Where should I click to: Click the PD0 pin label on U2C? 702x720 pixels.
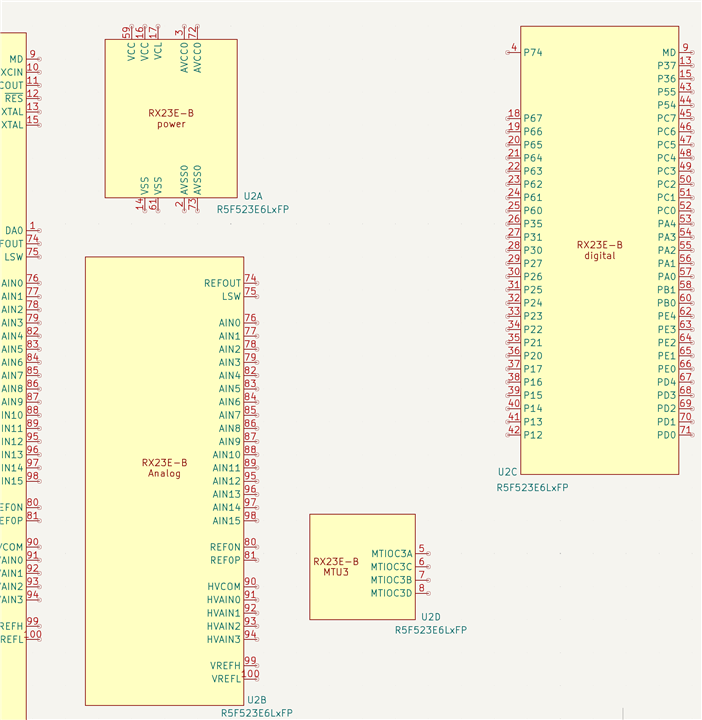point(667,435)
